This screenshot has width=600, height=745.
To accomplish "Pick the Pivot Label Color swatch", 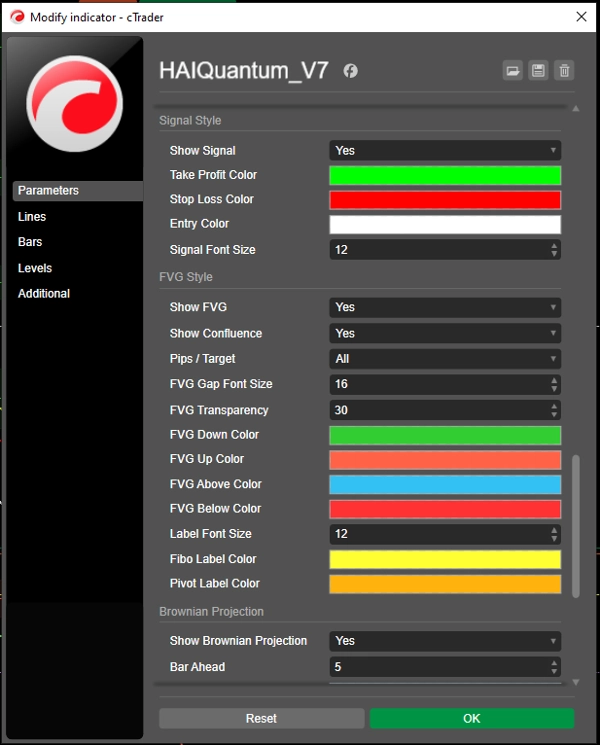I will coord(445,584).
